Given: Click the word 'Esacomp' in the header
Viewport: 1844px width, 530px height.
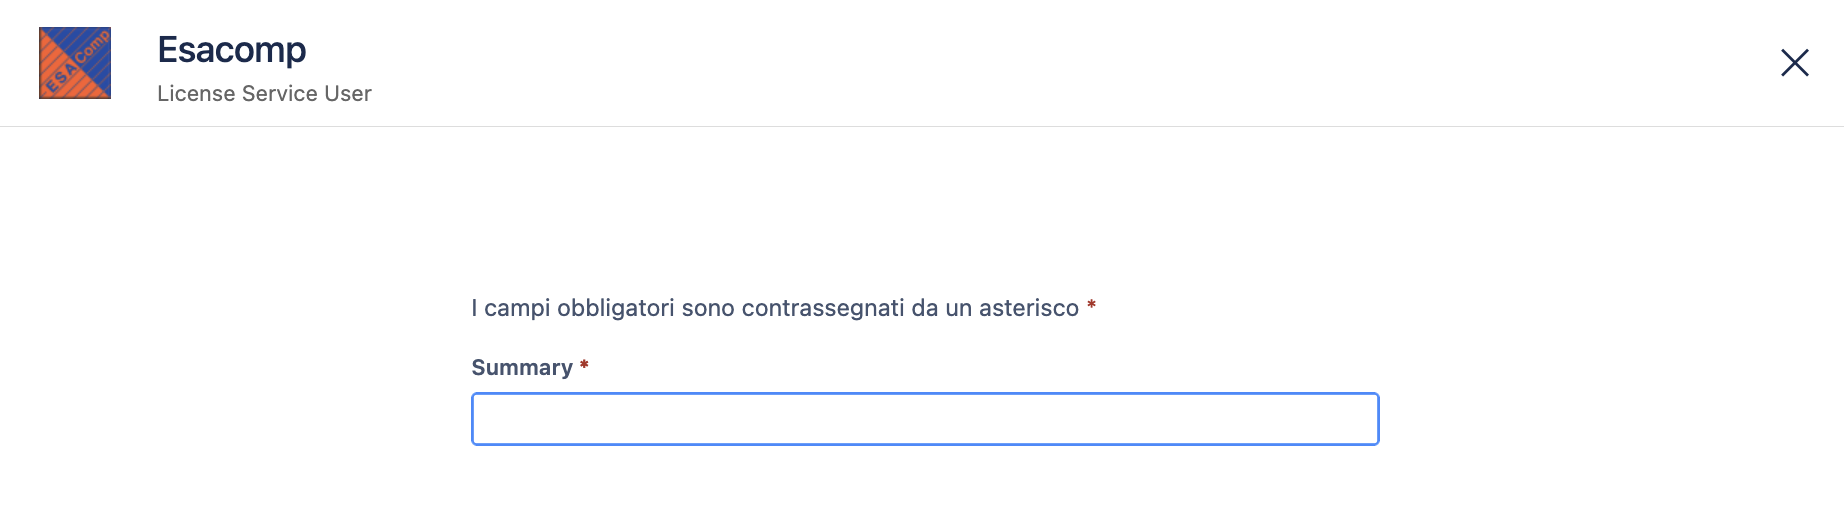Looking at the screenshot, I should click(232, 49).
